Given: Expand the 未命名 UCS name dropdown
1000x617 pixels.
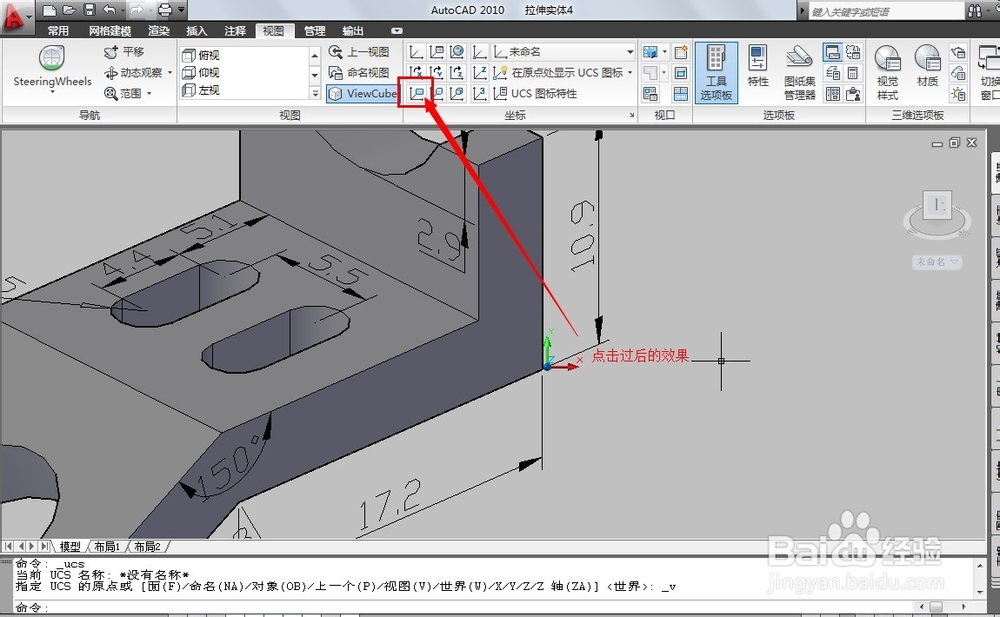Looking at the screenshot, I should click(630, 52).
